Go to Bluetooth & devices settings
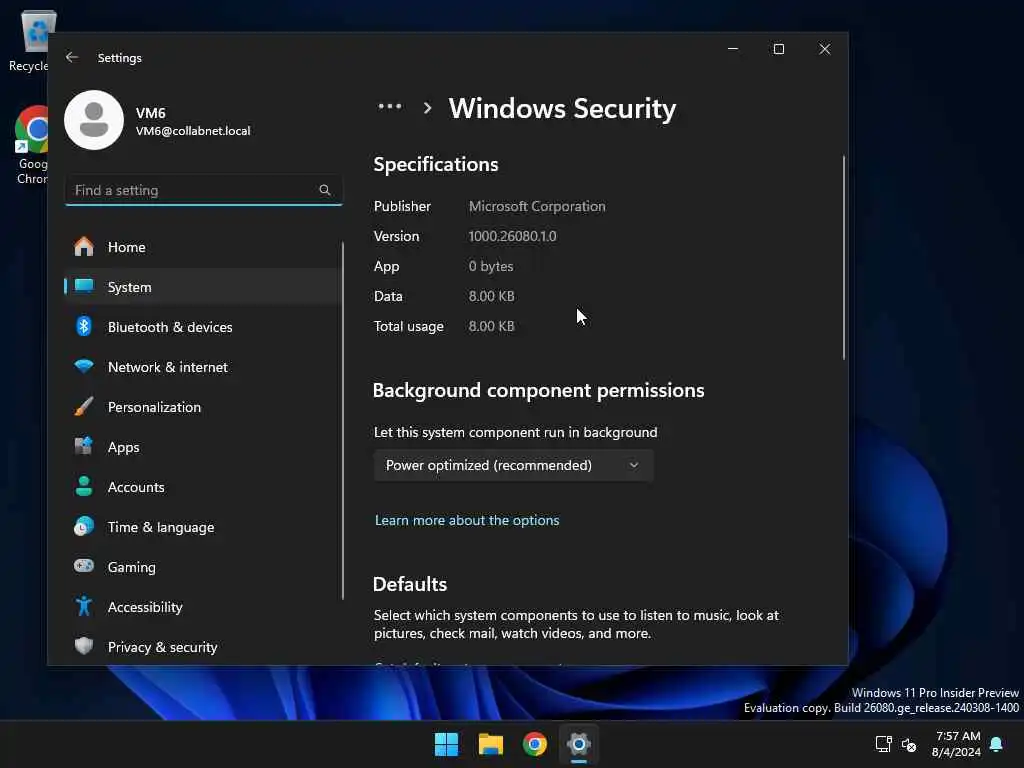The width and height of the screenshot is (1024, 768). click(x=203, y=327)
